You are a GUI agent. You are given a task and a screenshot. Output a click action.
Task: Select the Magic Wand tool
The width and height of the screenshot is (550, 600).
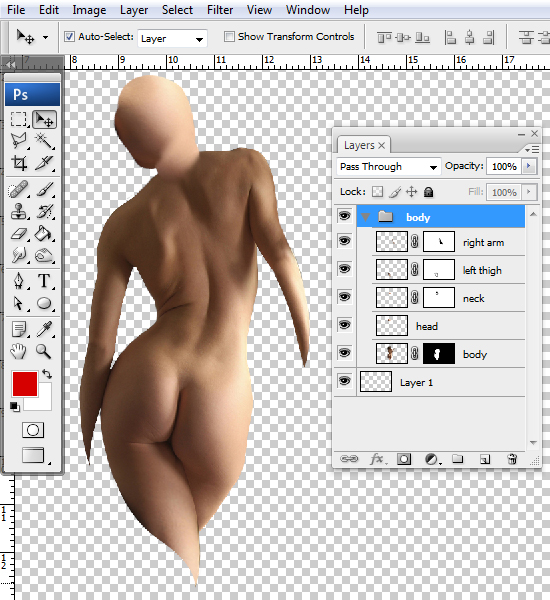(44, 140)
